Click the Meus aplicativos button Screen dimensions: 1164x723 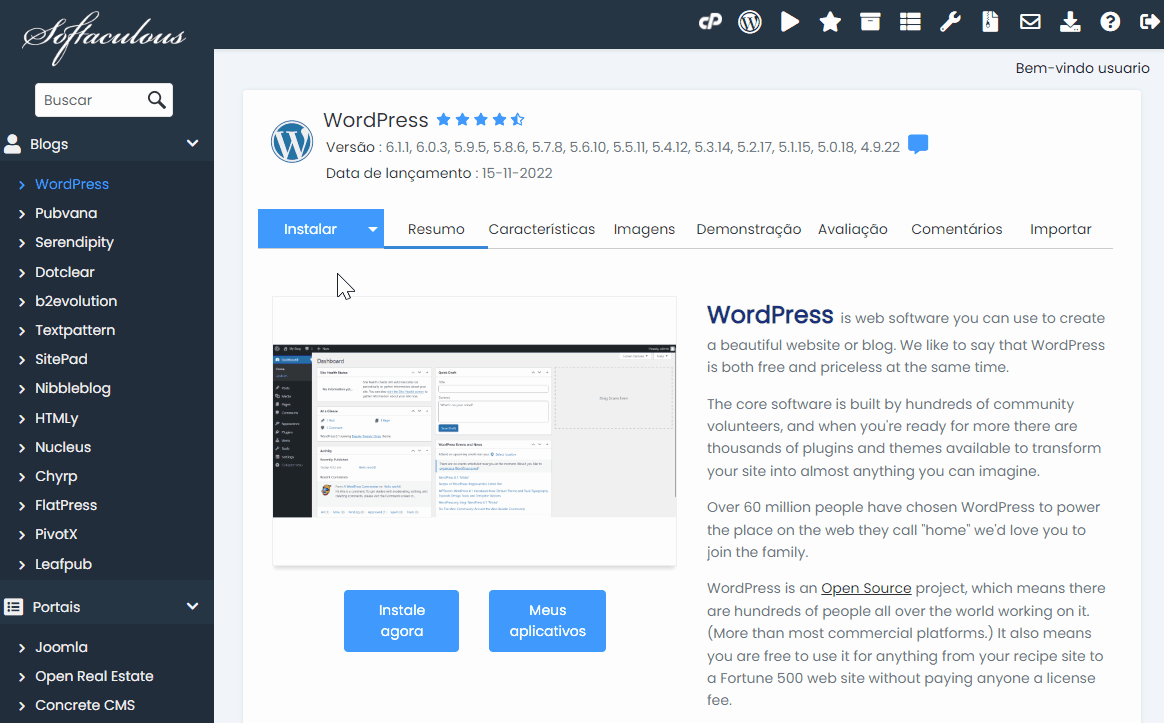[547, 621]
